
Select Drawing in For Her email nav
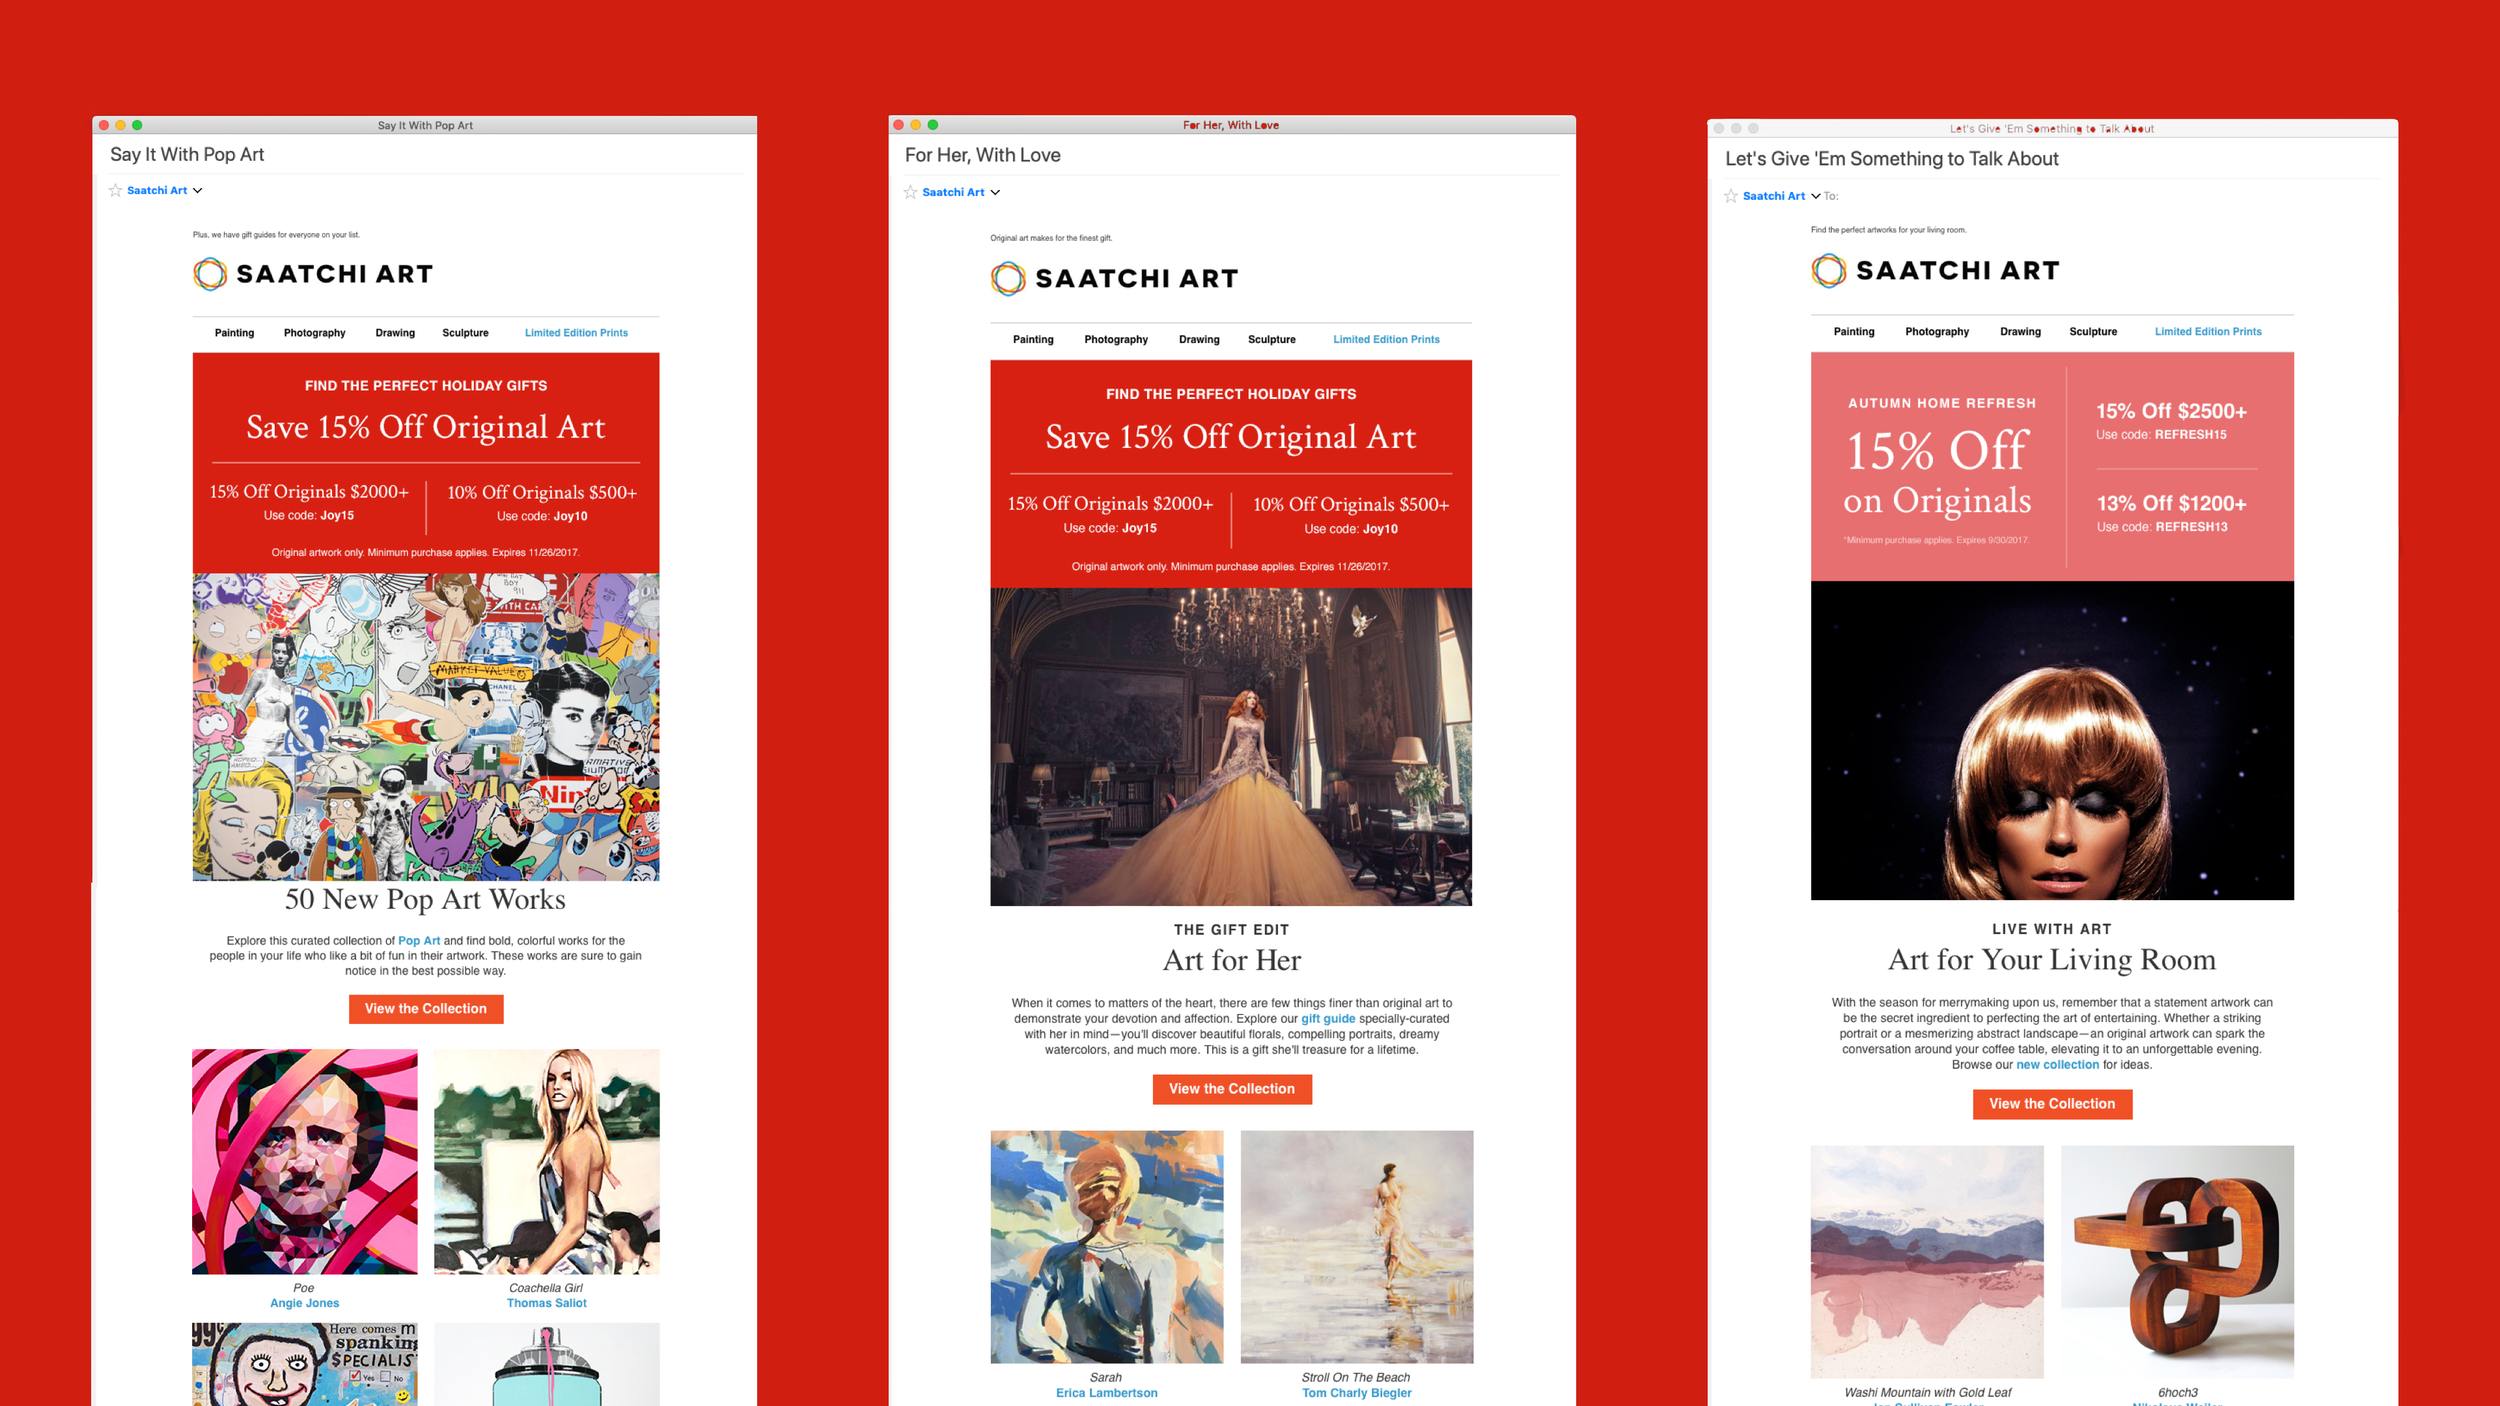tap(1199, 340)
